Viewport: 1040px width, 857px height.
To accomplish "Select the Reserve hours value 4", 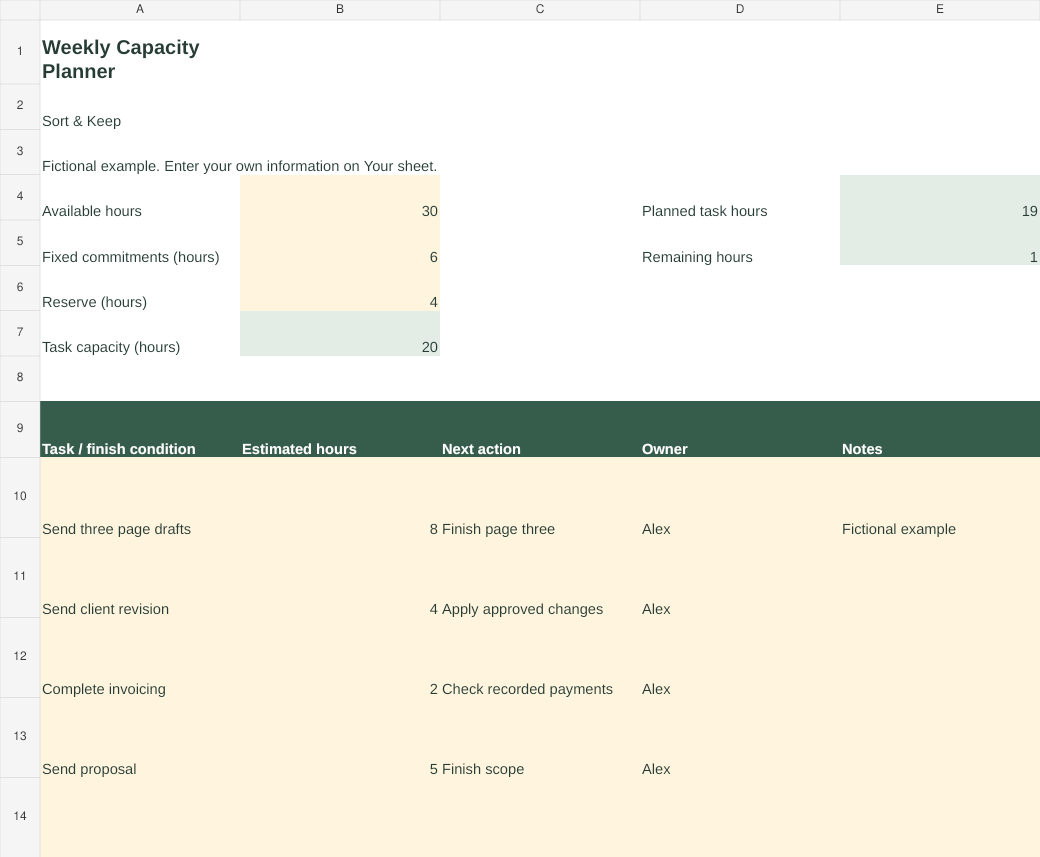I will [x=340, y=289].
